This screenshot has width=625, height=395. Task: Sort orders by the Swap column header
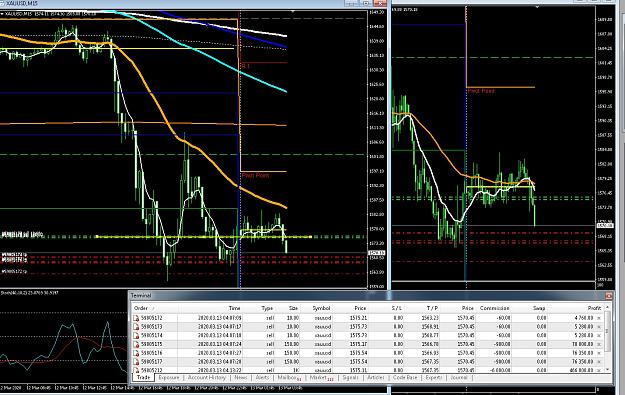click(539, 308)
